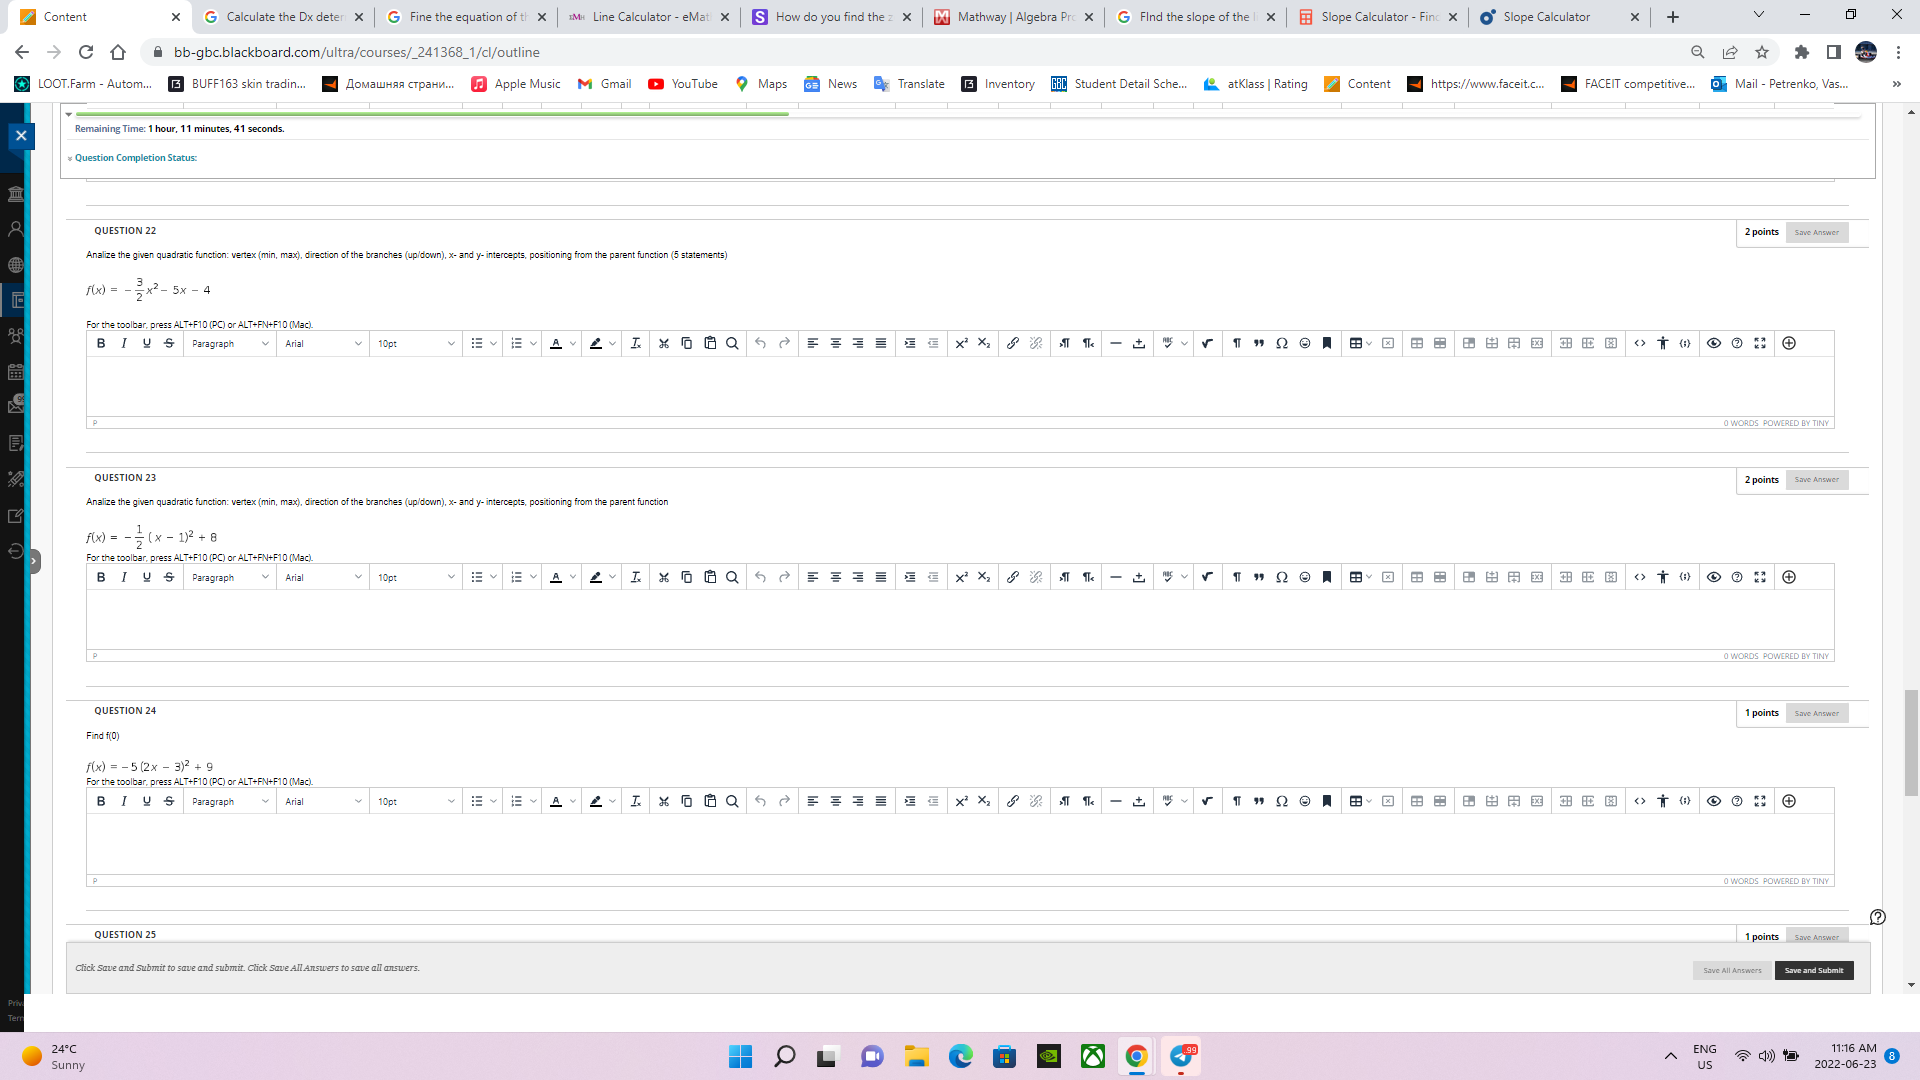Image resolution: width=1920 pixels, height=1080 pixels.
Task: Expand the Question Completion Status section
Action: [132, 157]
